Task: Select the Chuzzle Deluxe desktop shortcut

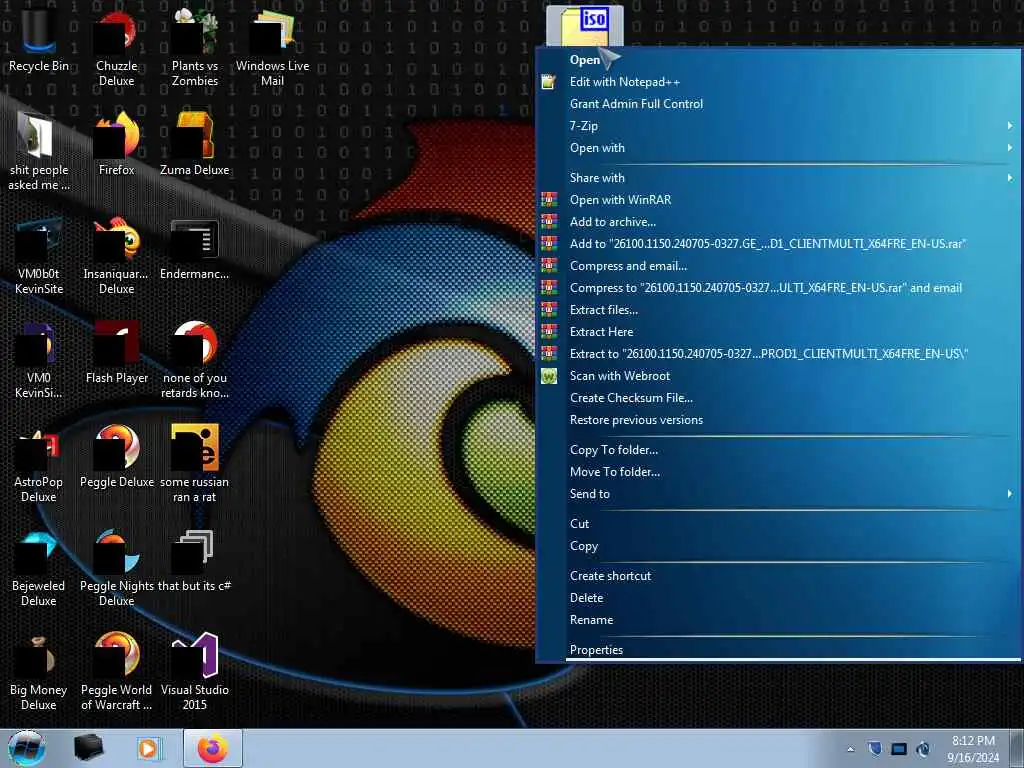Action: pos(116,47)
